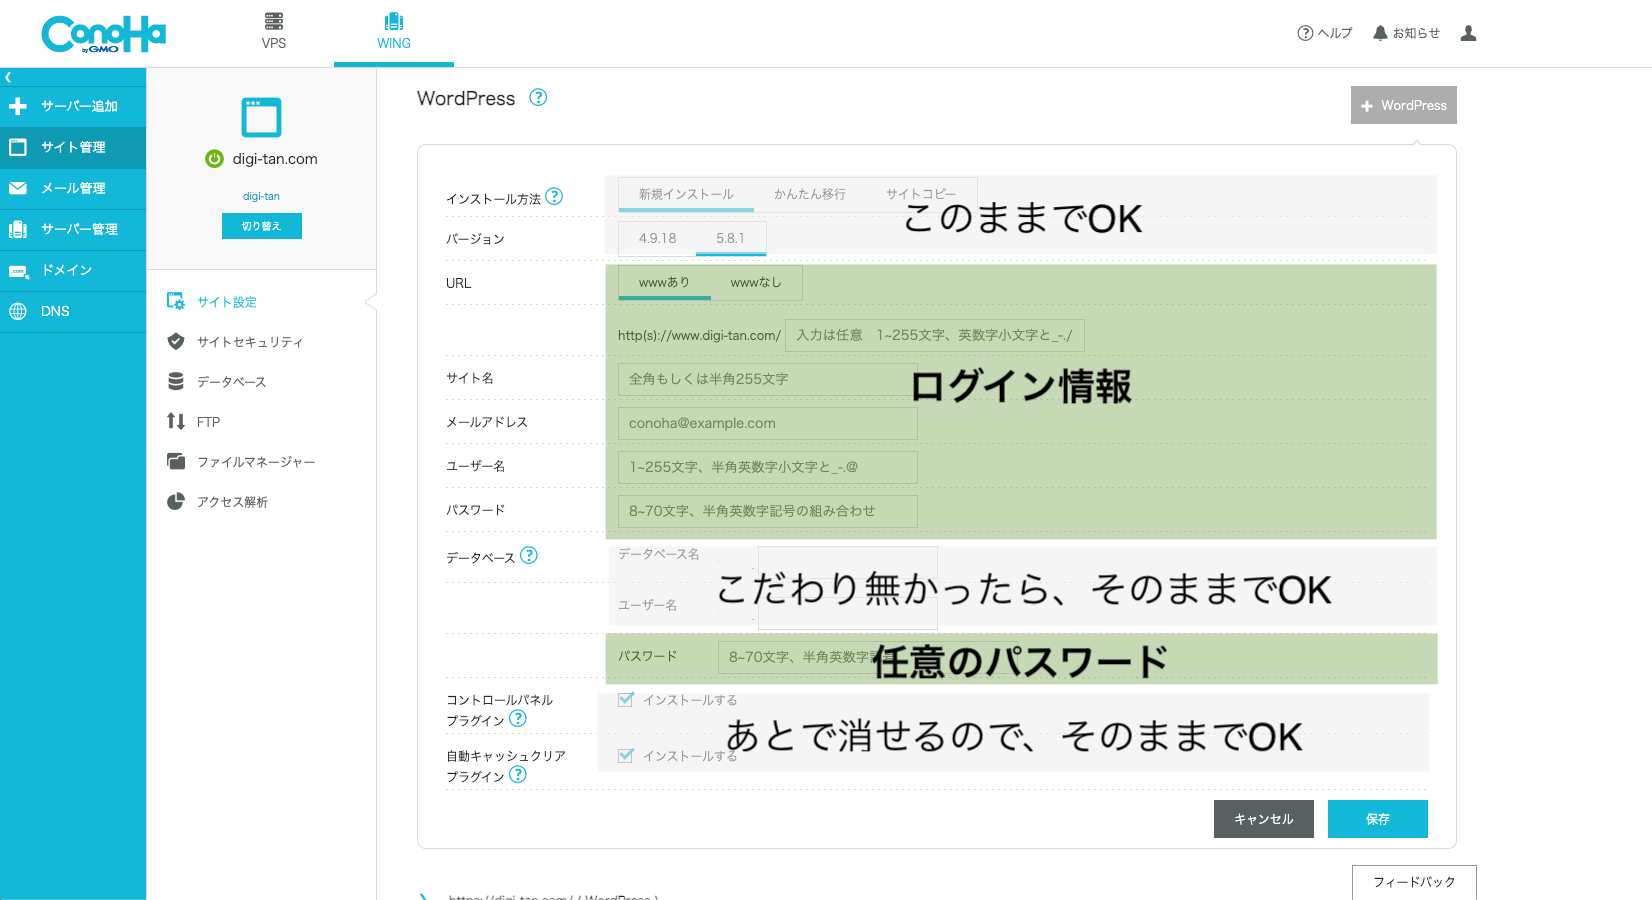Open notifications bell お知らせ
The height and width of the screenshot is (900, 1652).
[x=1406, y=33]
